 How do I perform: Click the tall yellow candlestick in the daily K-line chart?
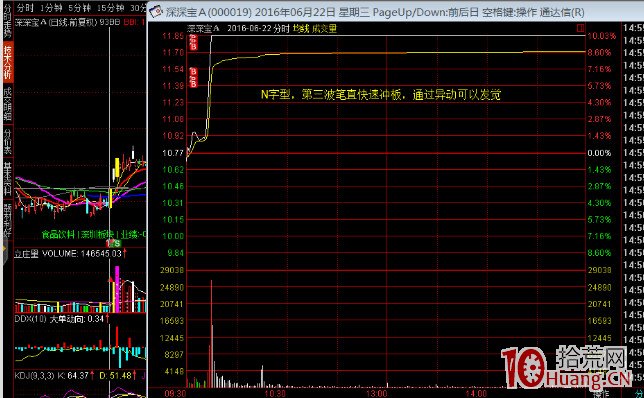(117, 168)
